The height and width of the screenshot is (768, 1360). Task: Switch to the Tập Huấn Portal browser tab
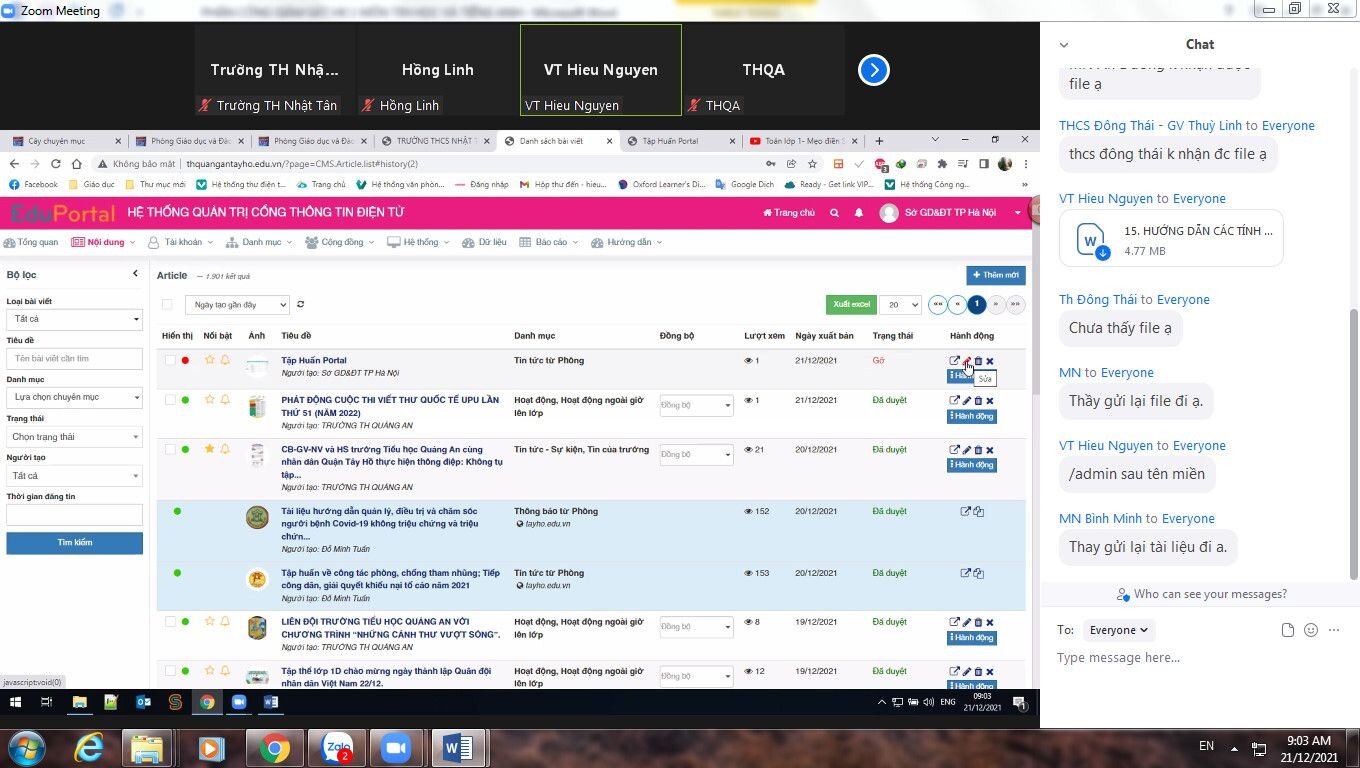669,141
